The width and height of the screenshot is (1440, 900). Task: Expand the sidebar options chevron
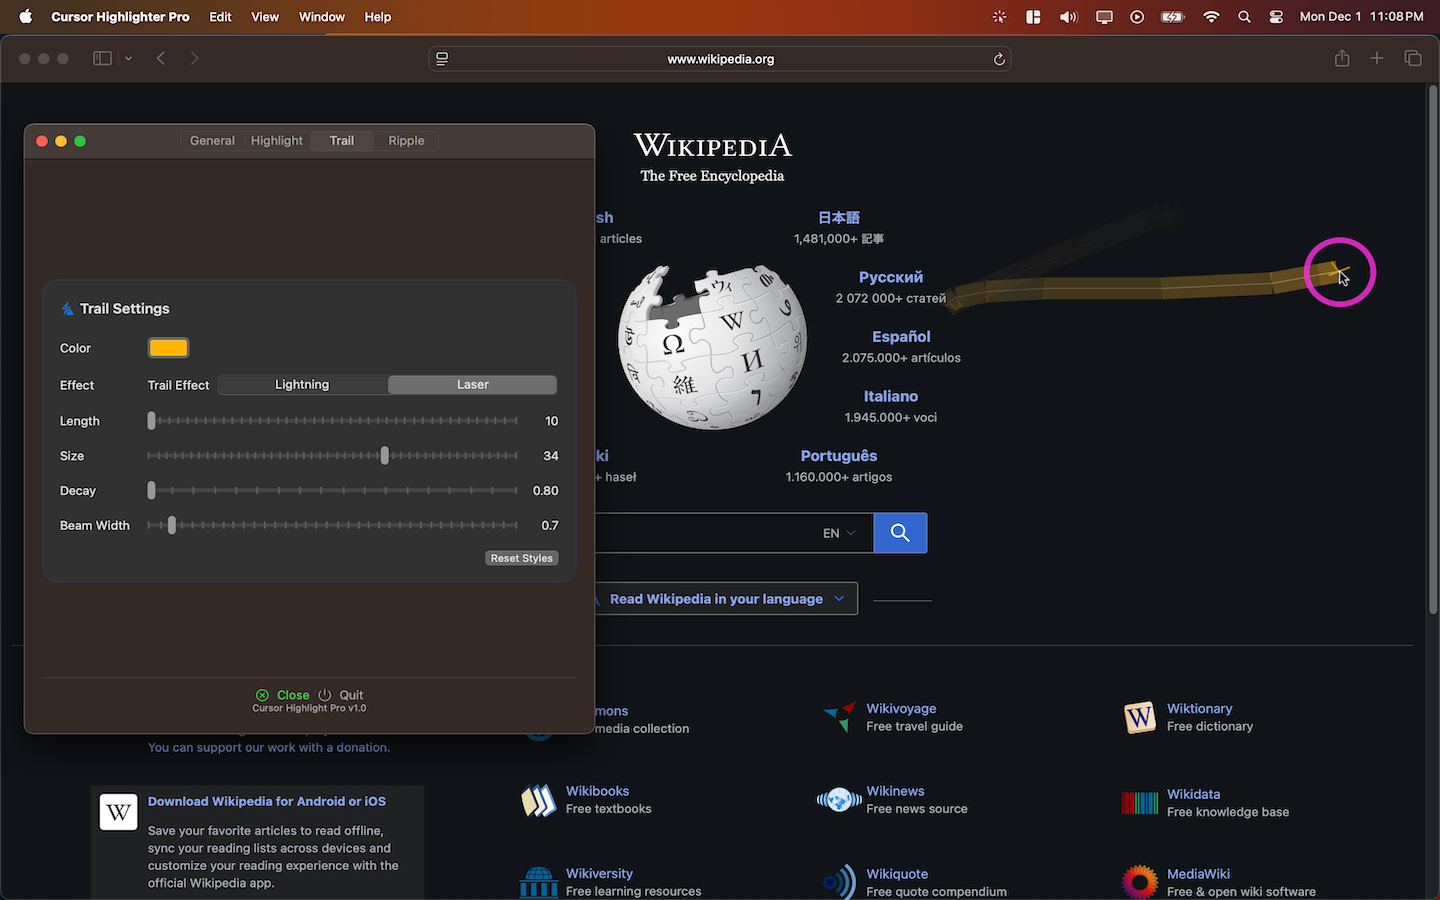pos(128,58)
